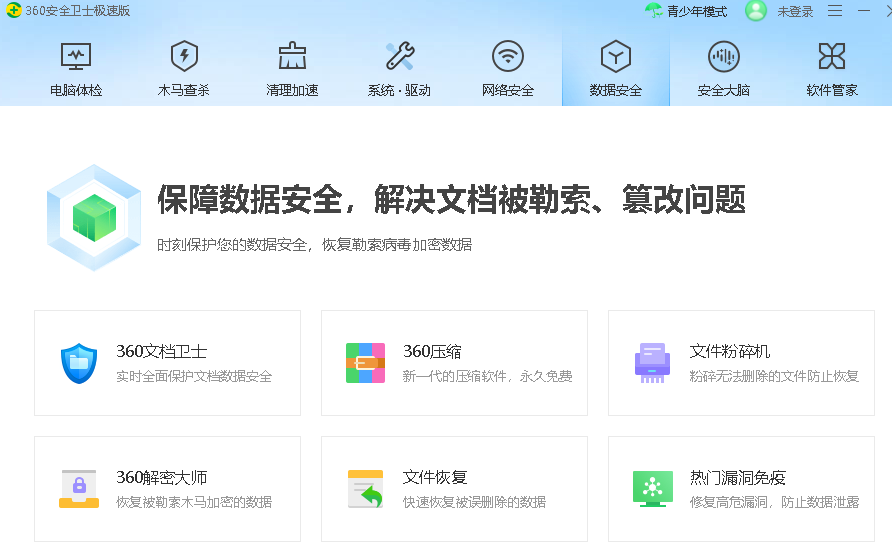
Task: Select the 数据安全 tab label
Action: tap(616, 90)
